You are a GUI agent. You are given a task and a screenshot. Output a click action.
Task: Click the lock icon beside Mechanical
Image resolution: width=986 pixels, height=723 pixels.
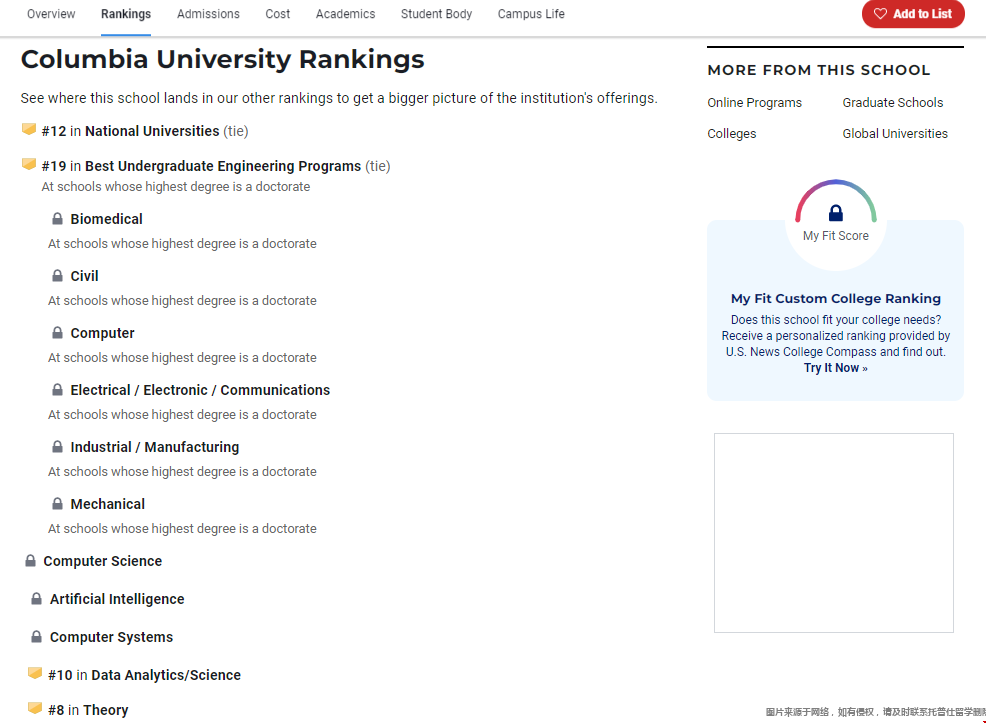(57, 504)
